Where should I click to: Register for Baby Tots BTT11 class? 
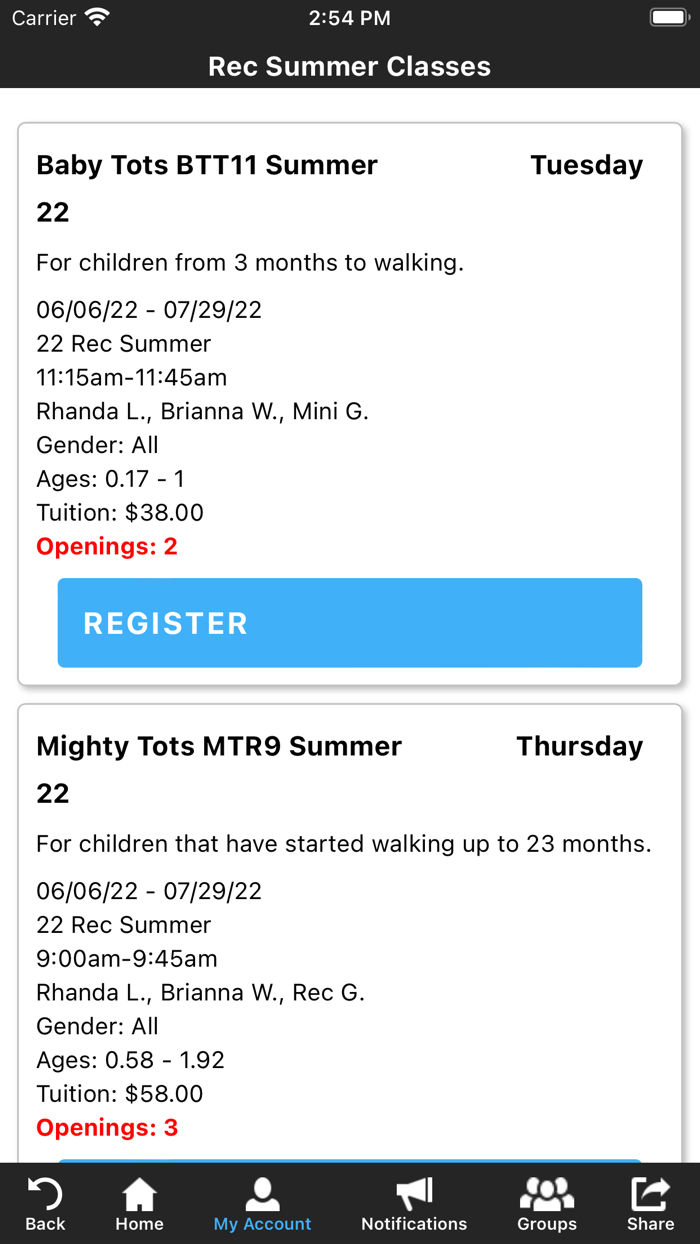click(x=350, y=623)
